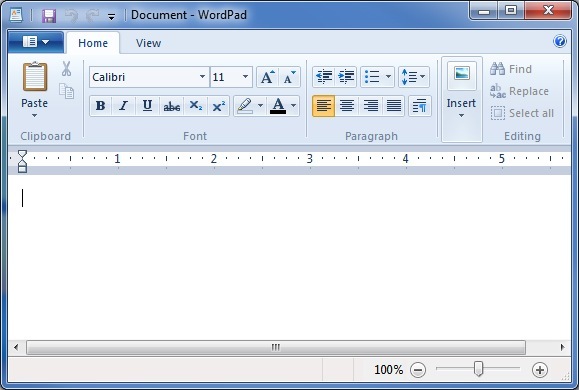Click scroll right arrow
This screenshot has height=390, width=579.
[x=562, y=347]
